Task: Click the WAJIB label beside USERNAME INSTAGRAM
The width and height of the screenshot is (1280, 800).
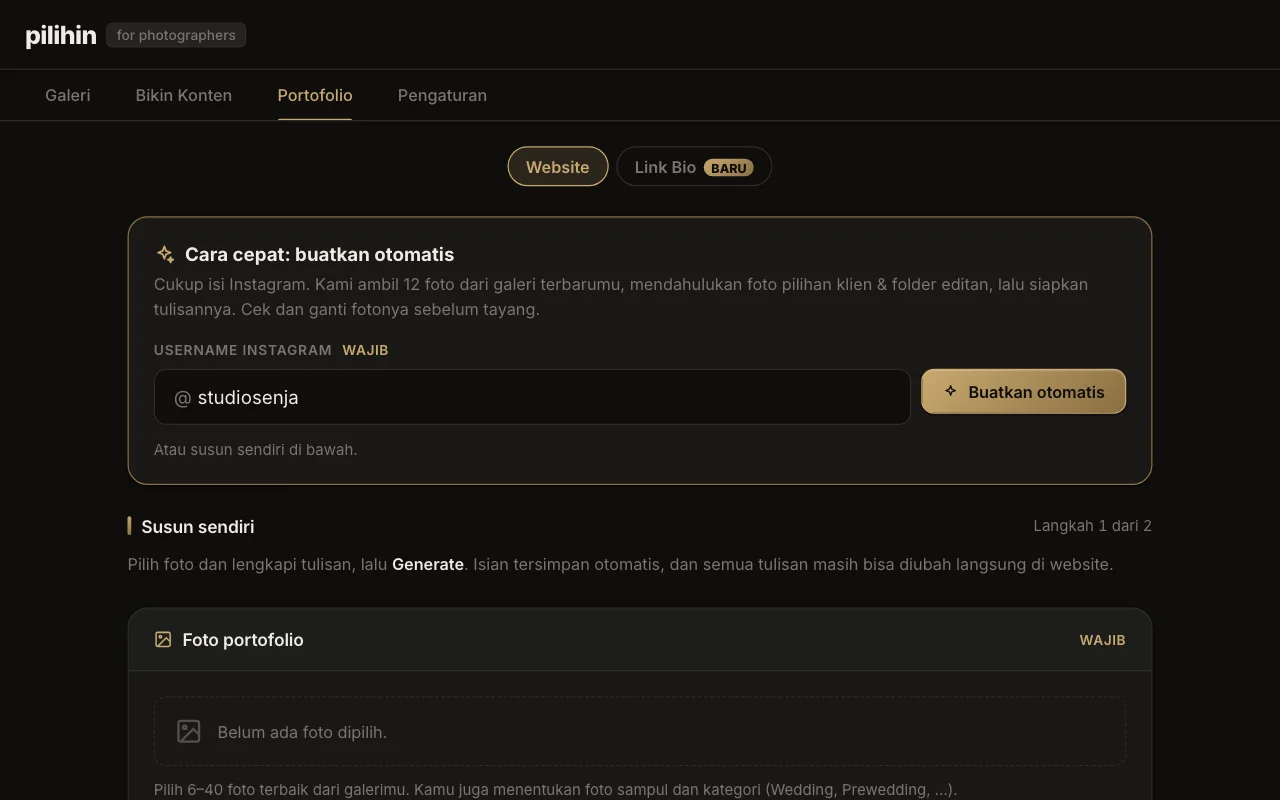Action: click(365, 350)
